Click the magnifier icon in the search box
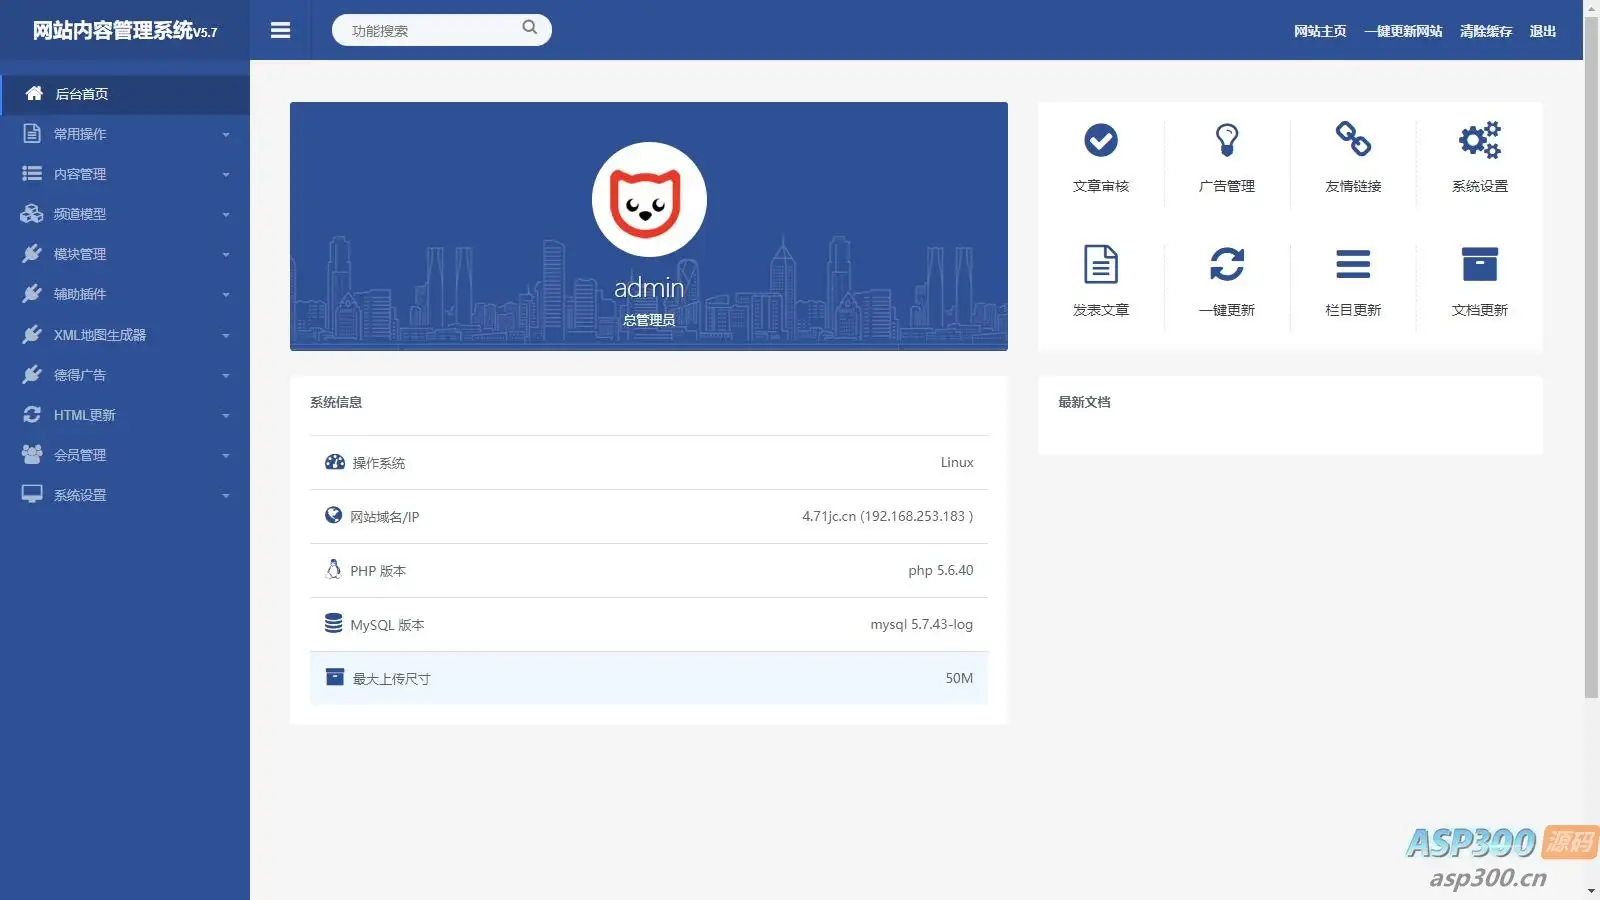The height and width of the screenshot is (900, 1600). [530, 28]
